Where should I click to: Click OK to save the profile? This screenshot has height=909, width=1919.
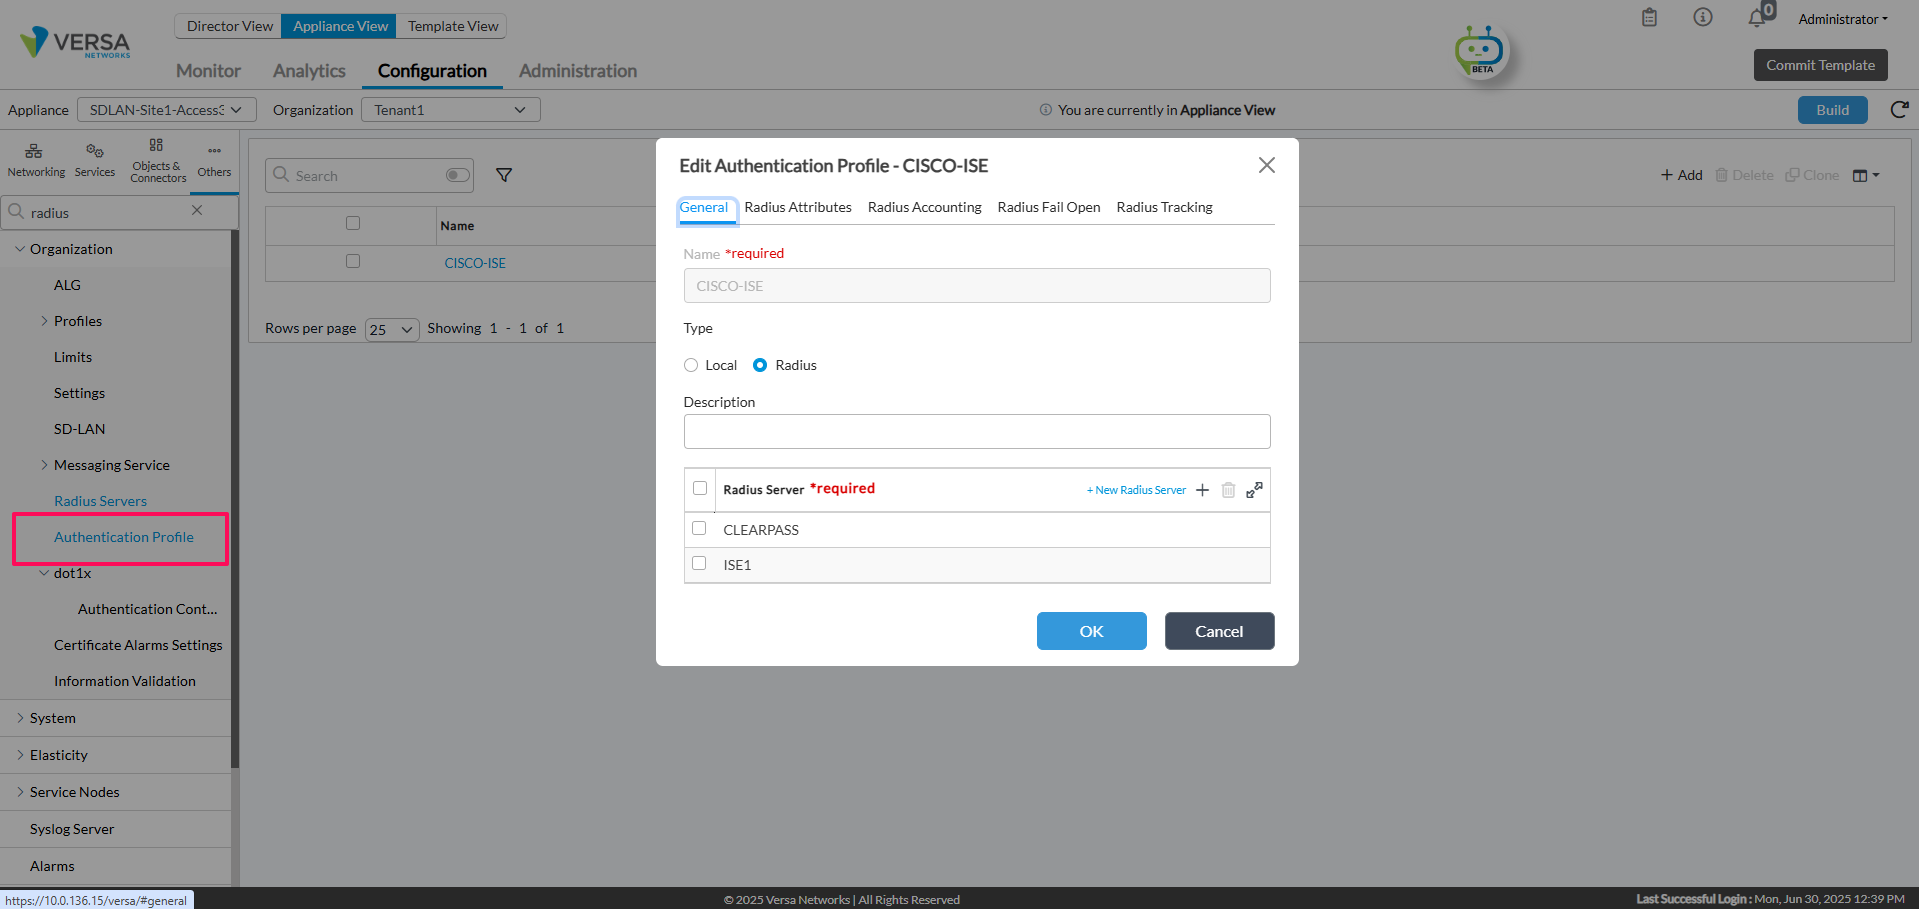coord(1092,631)
